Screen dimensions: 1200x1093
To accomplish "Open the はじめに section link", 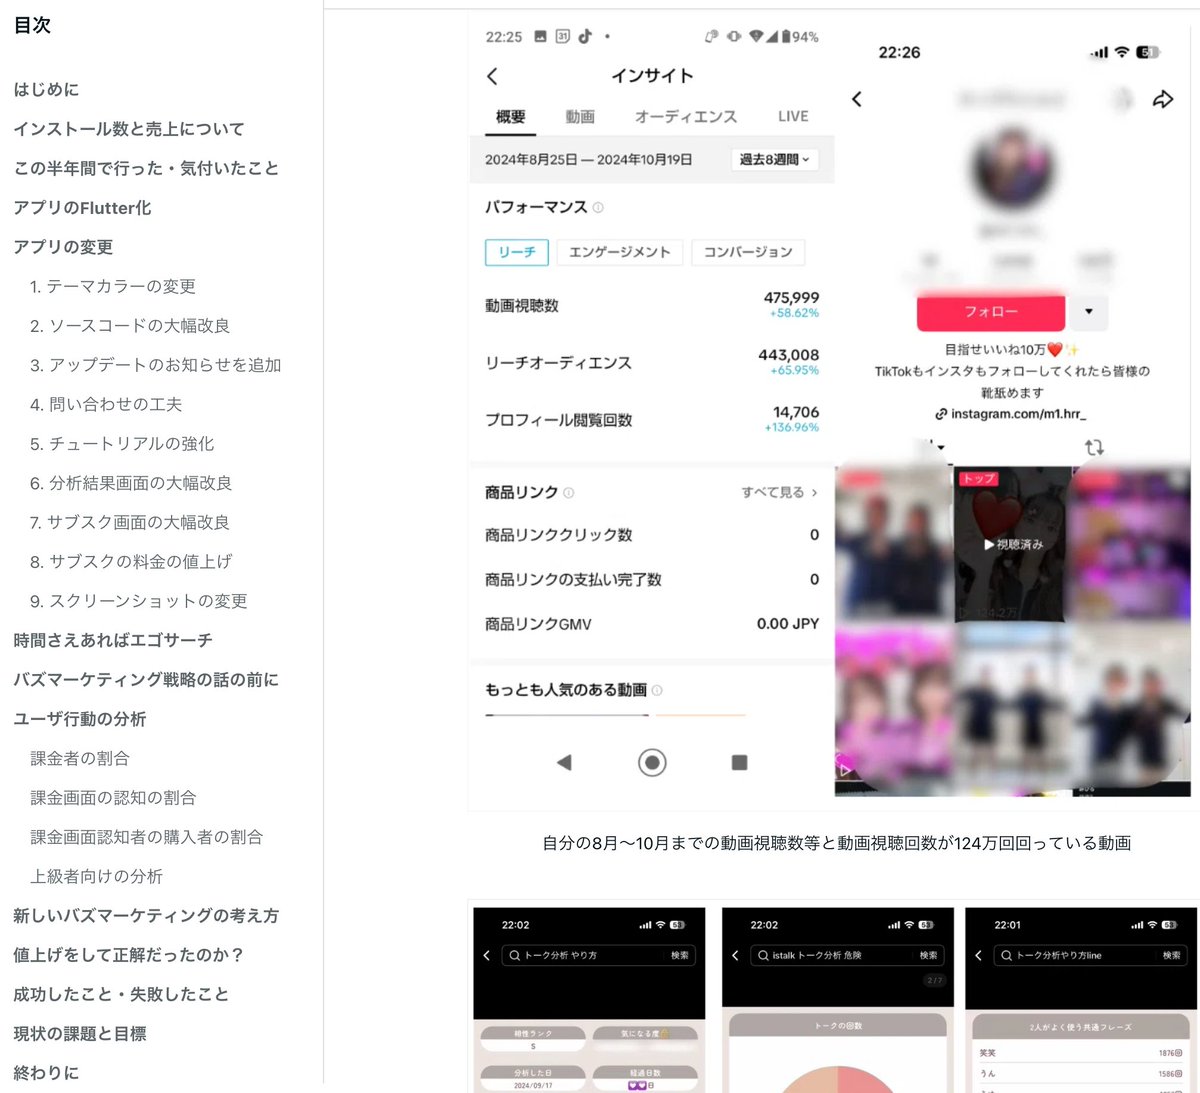I will pos(46,90).
